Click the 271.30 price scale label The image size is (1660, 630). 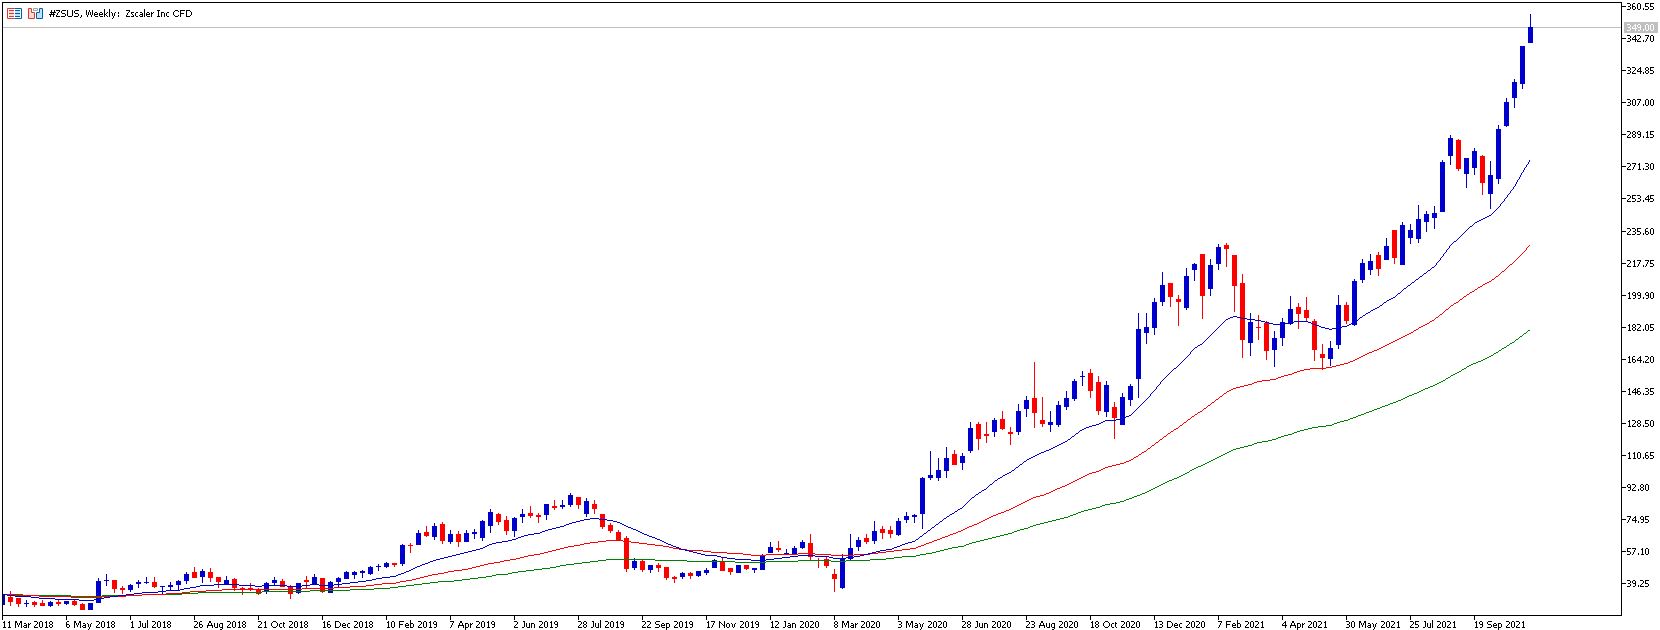coord(1640,167)
